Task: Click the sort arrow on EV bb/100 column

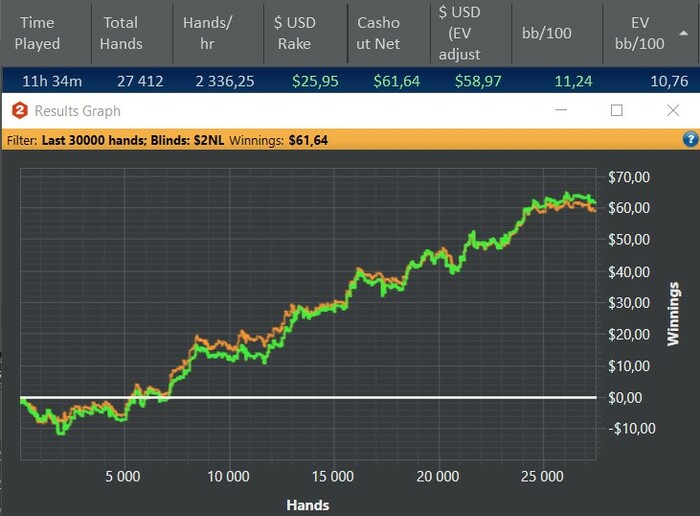Action: coord(683,33)
